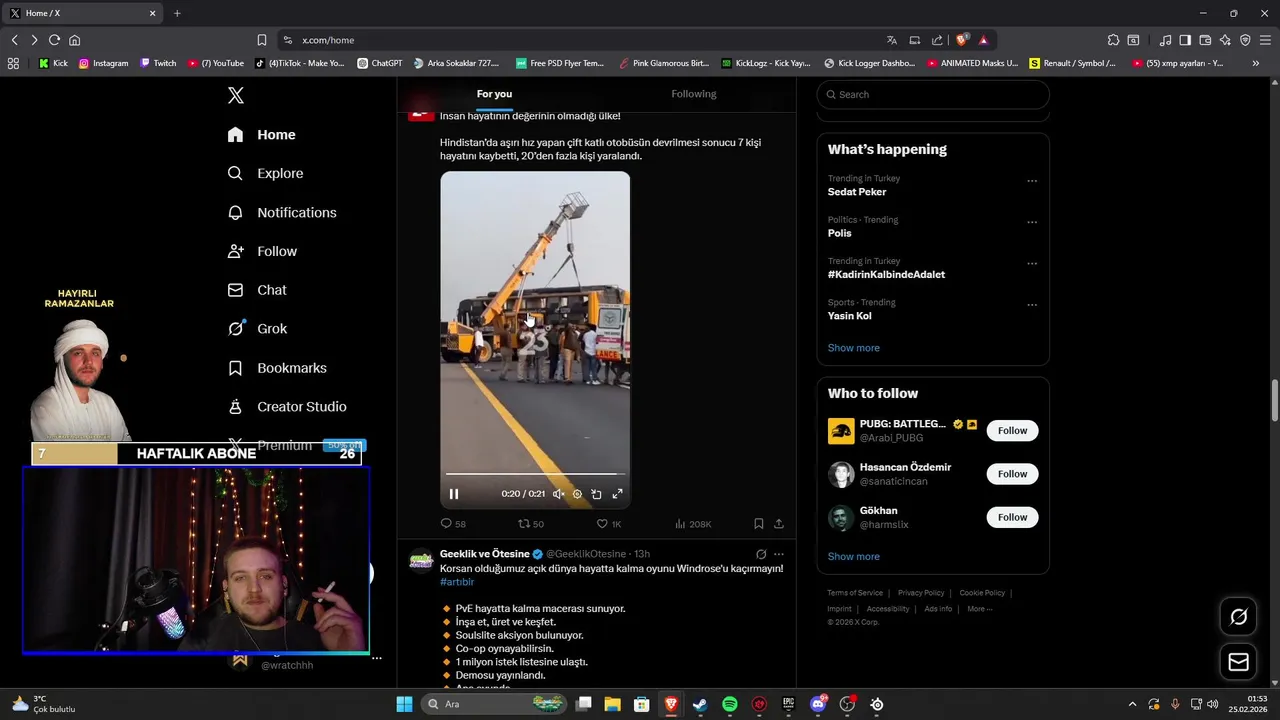Open the Geeklik ve Ötesine profile name
Viewport: 1280px width, 720px height.
click(485, 554)
